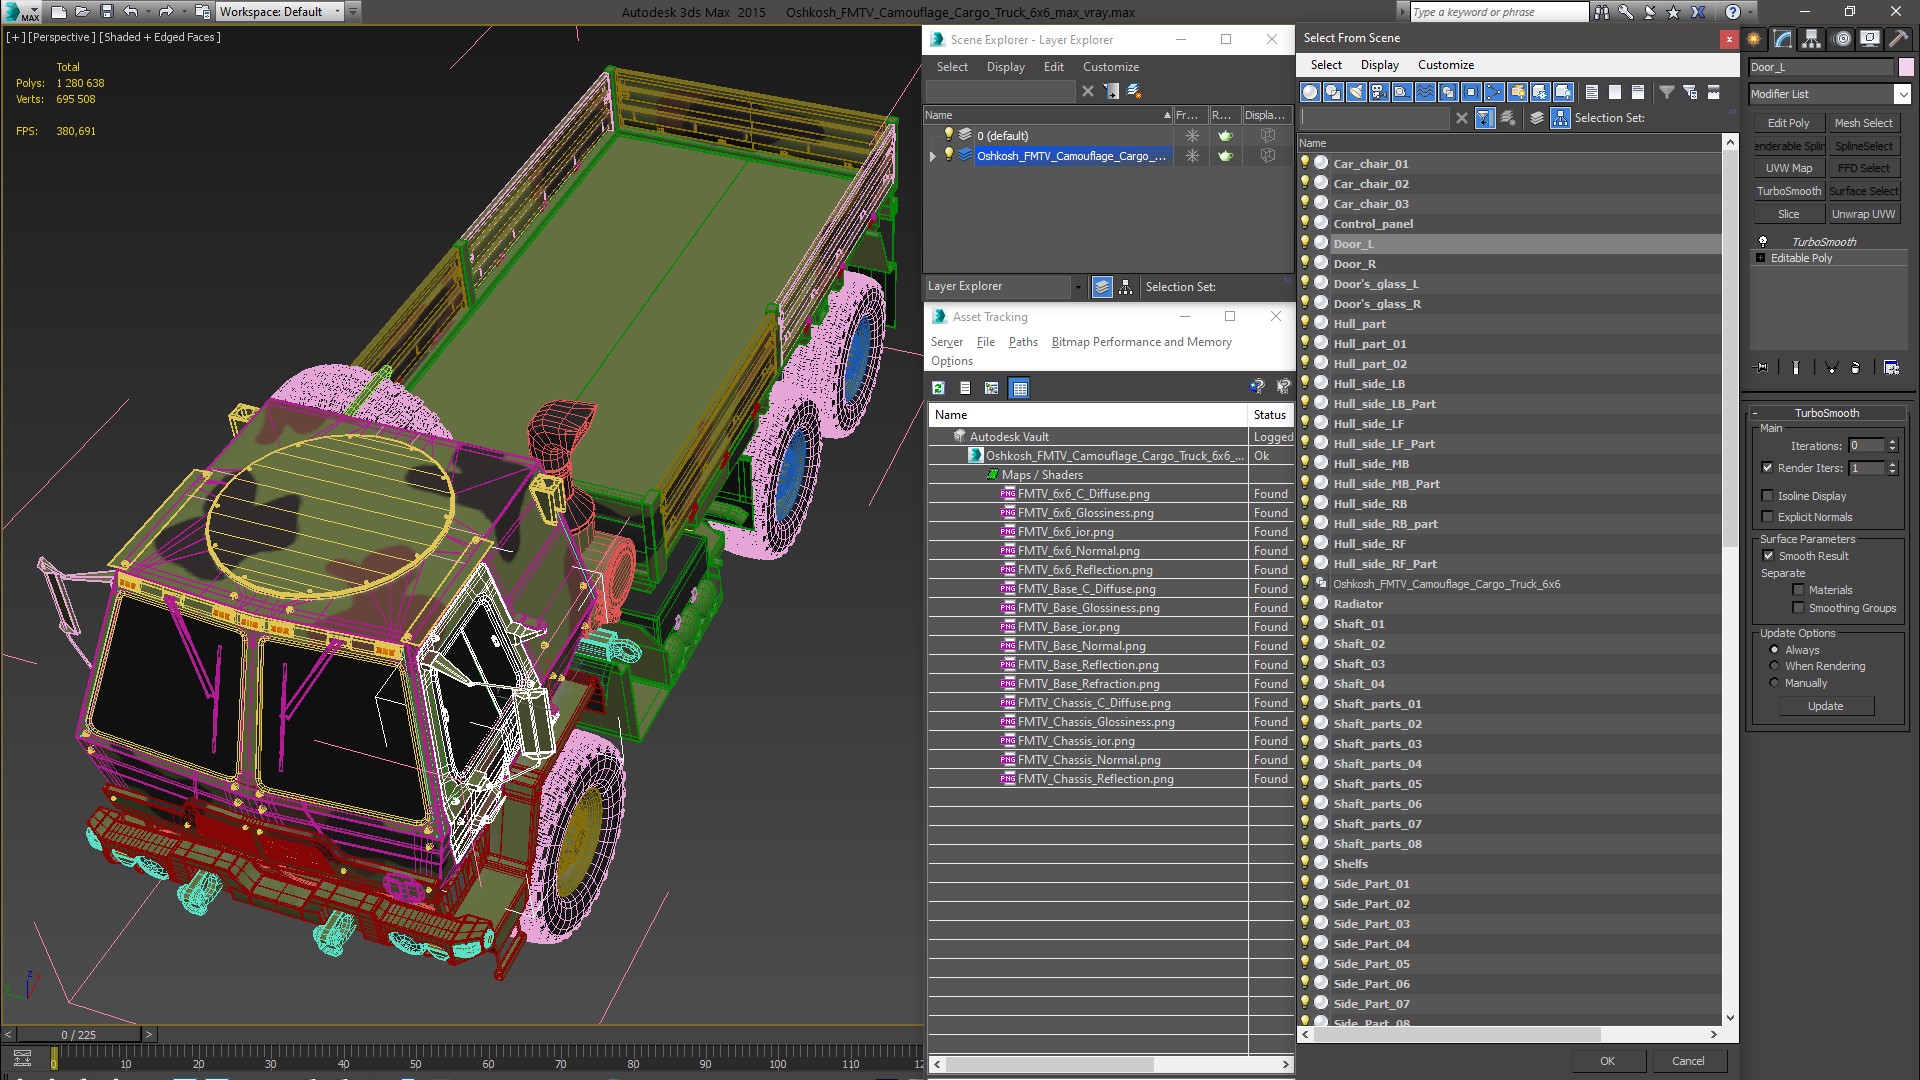This screenshot has width=1920, height=1080.
Task: Click the Layer Explorer layers icon next to dropdown
Action: point(1102,287)
